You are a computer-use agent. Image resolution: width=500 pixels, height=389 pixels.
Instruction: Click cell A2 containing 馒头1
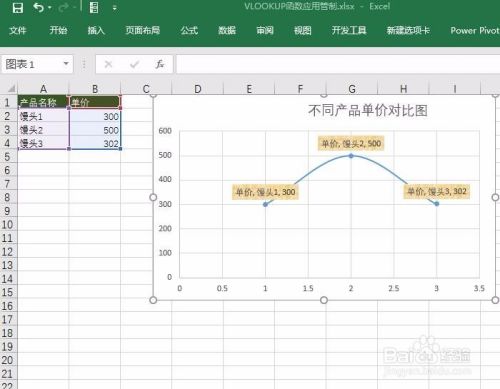click(x=43, y=116)
